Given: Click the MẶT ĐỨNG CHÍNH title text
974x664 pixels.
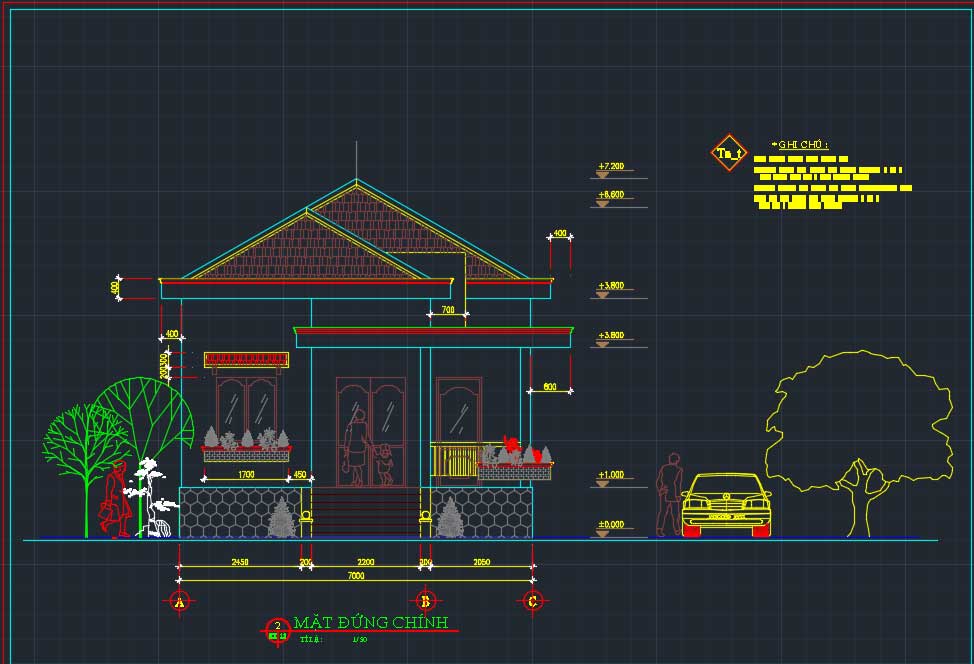Looking at the screenshot, I should click(371, 623).
